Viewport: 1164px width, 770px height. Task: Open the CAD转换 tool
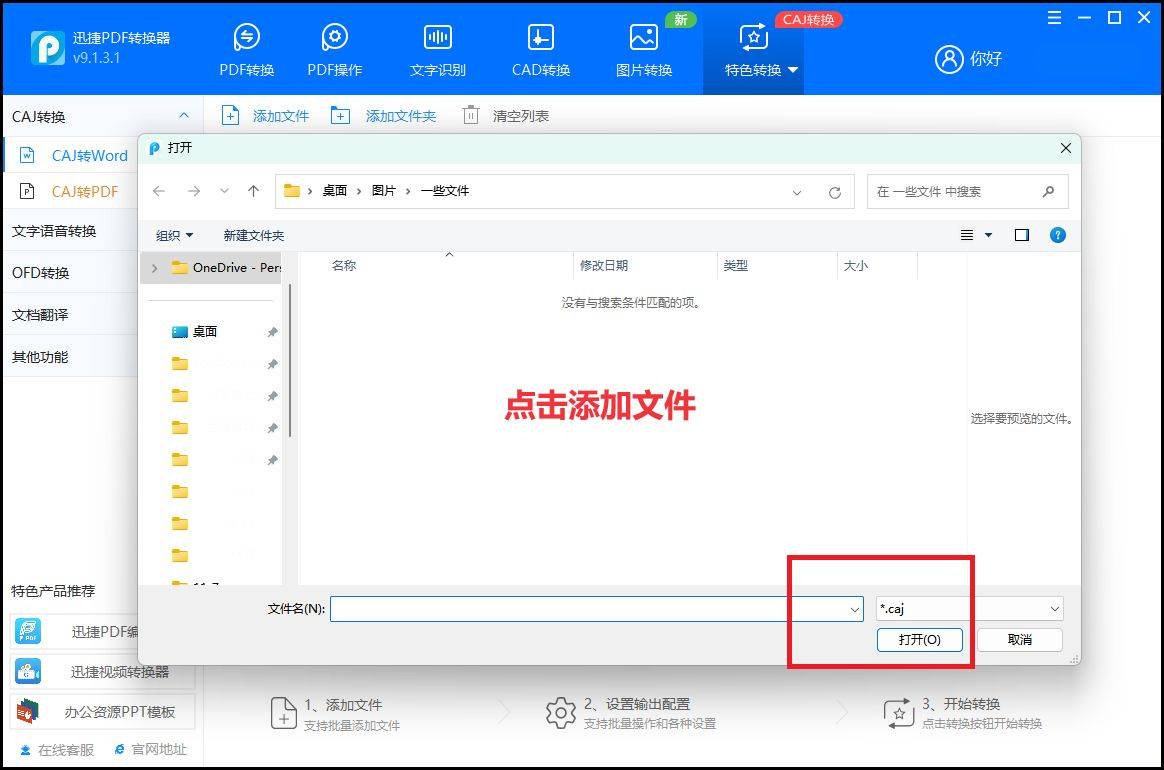point(539,47)
